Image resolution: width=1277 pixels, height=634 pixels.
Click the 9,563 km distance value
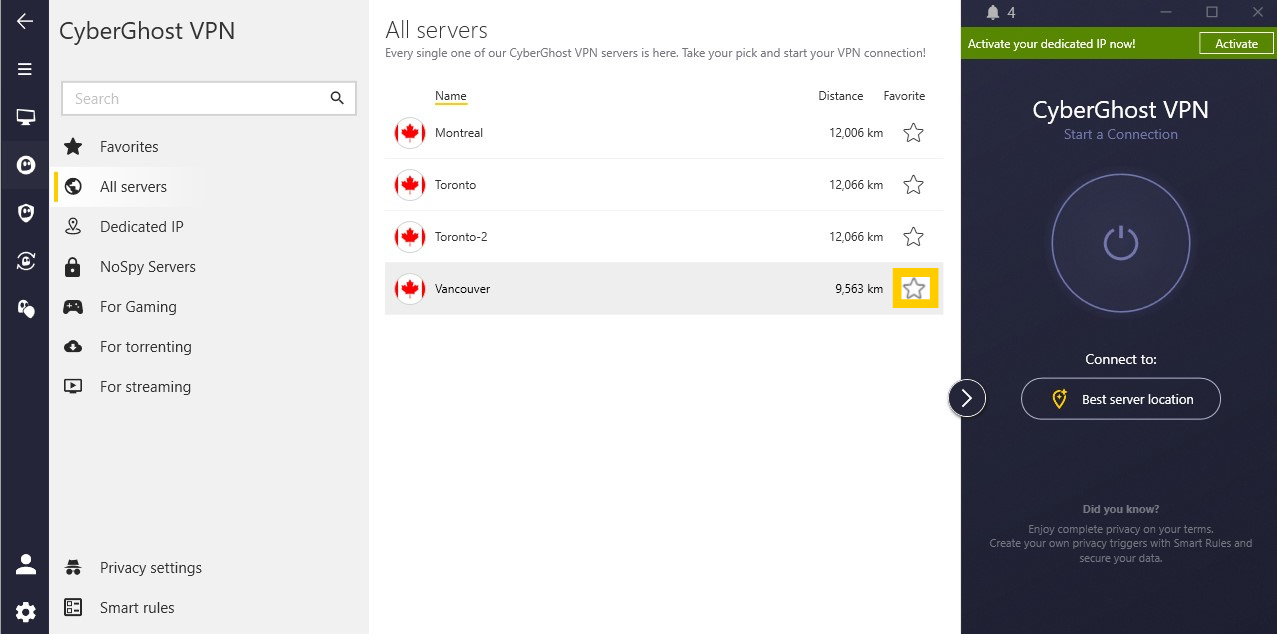(859, 289)
